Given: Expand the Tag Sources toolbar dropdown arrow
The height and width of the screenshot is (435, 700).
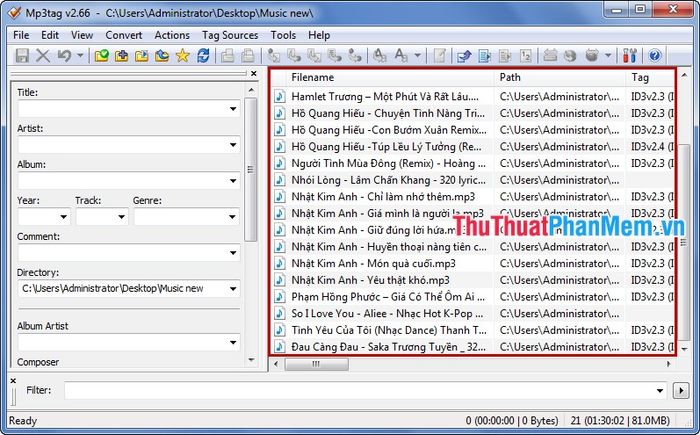Looking at the screenshot, I should tap(608, 56).
